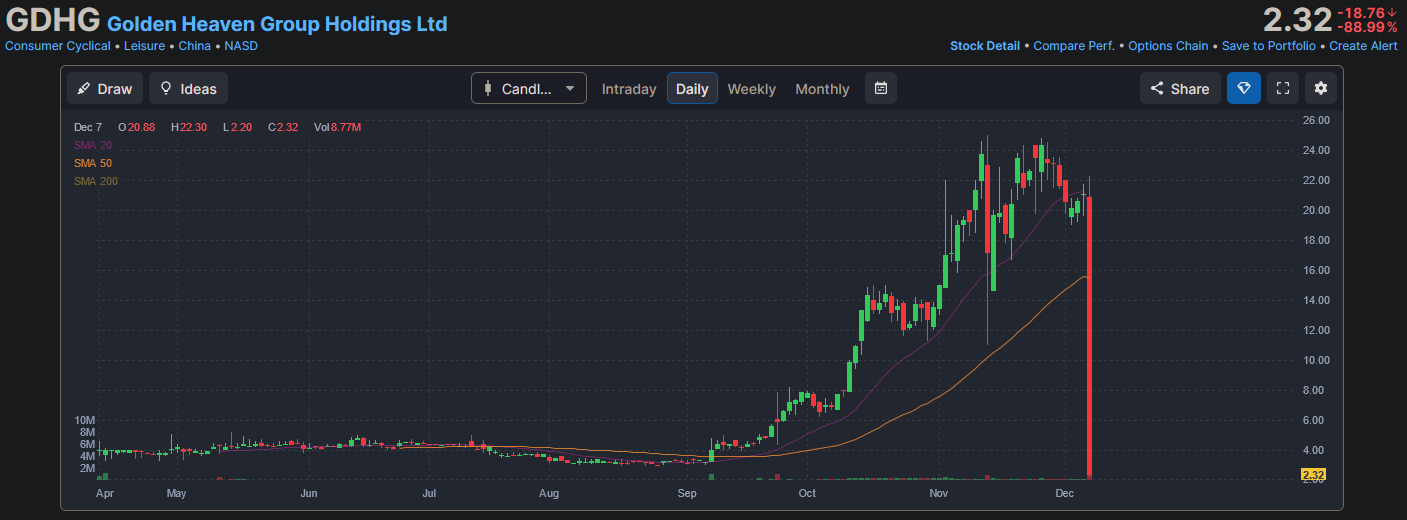Click the Nov label on time axis
The image size is (1407, 520).
click(x=938, y=493)
